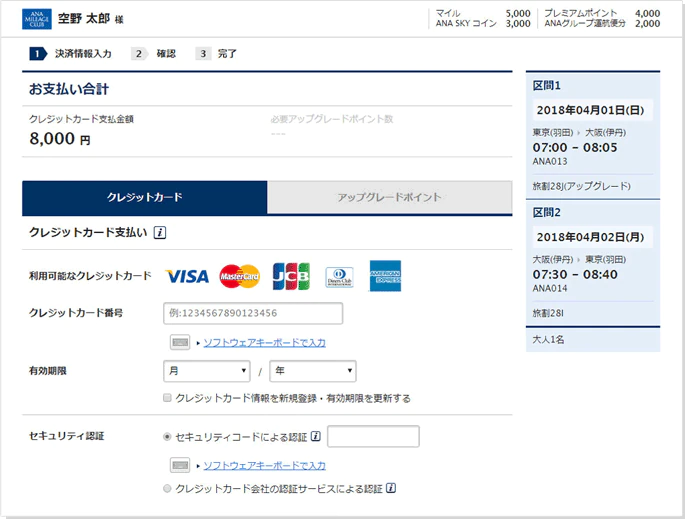
Task: Switch to the アップグレードポイント tab
Action: [x=389, y=197]
